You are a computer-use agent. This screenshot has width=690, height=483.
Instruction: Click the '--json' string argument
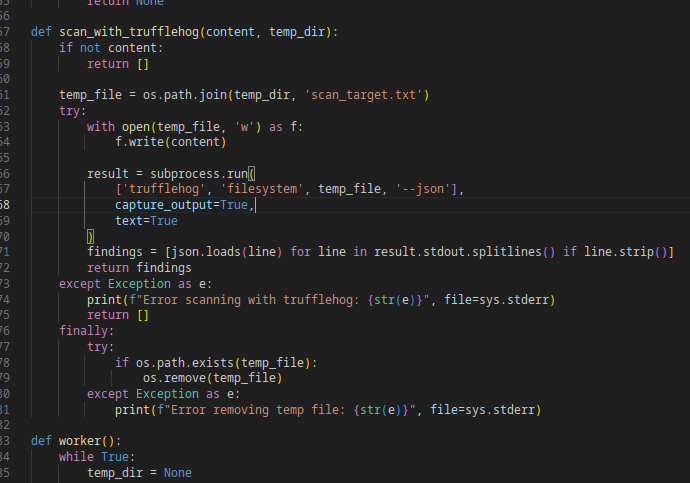[x=423, y=189]
